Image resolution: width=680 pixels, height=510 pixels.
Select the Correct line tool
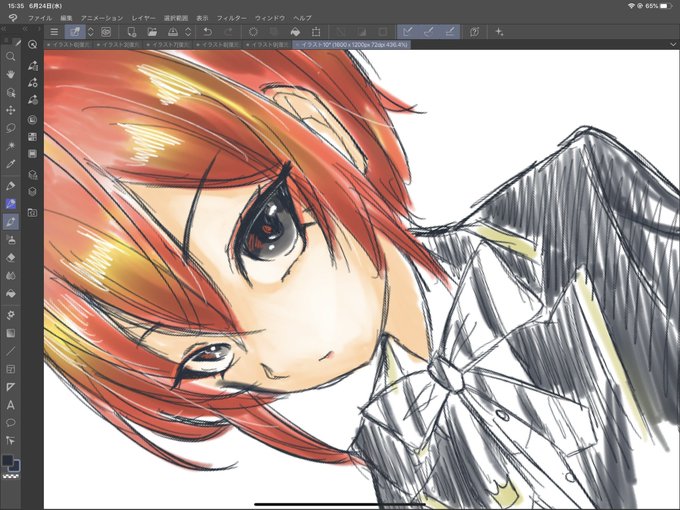pyautogui.click(x=10, y=441)
